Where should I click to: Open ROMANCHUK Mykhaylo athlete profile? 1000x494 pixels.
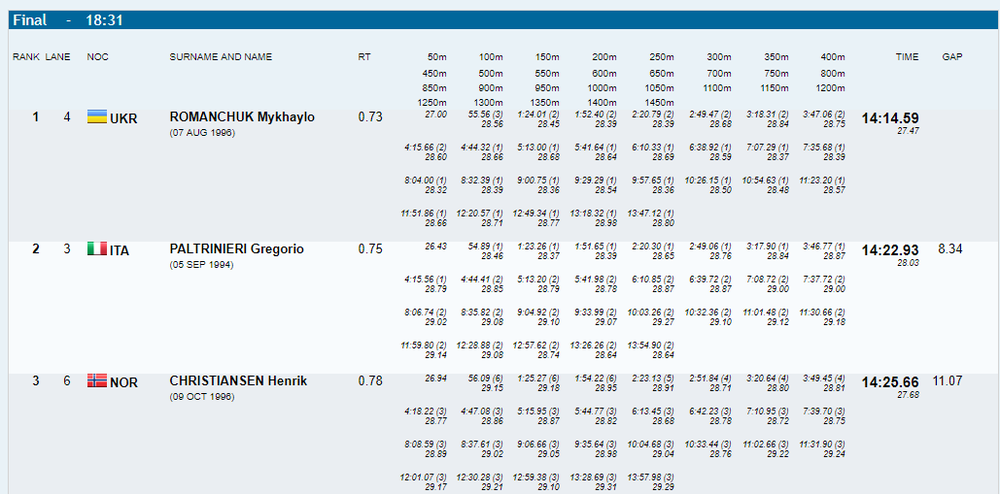(242, 117)
